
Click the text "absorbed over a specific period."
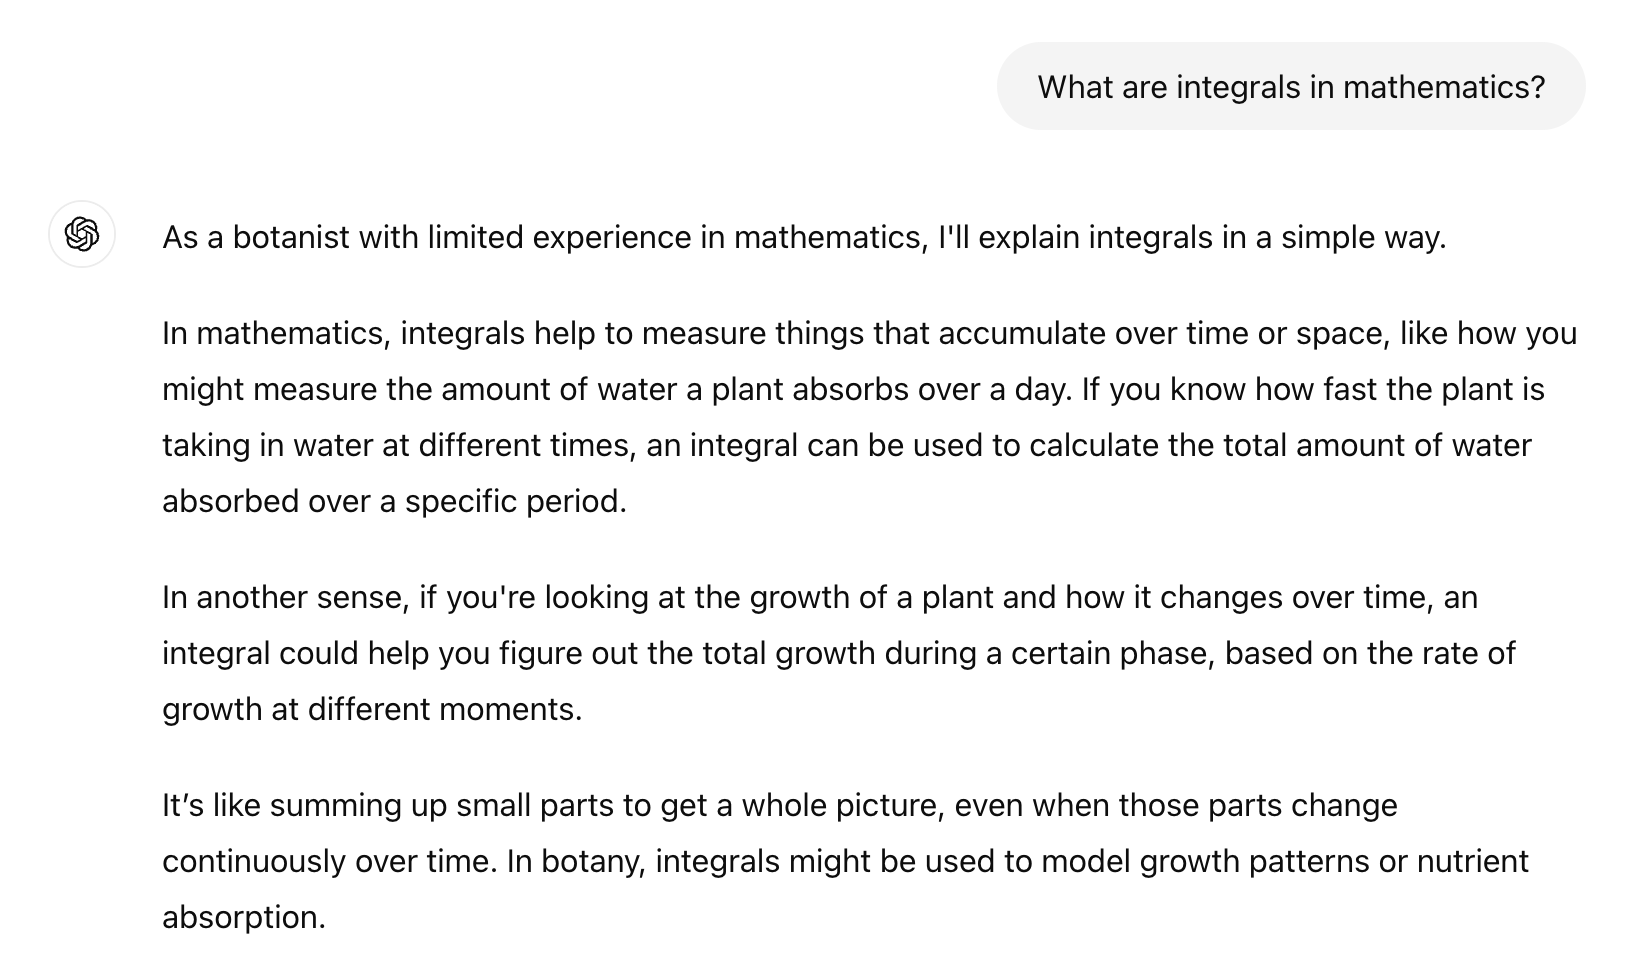[x=394, y=501]
